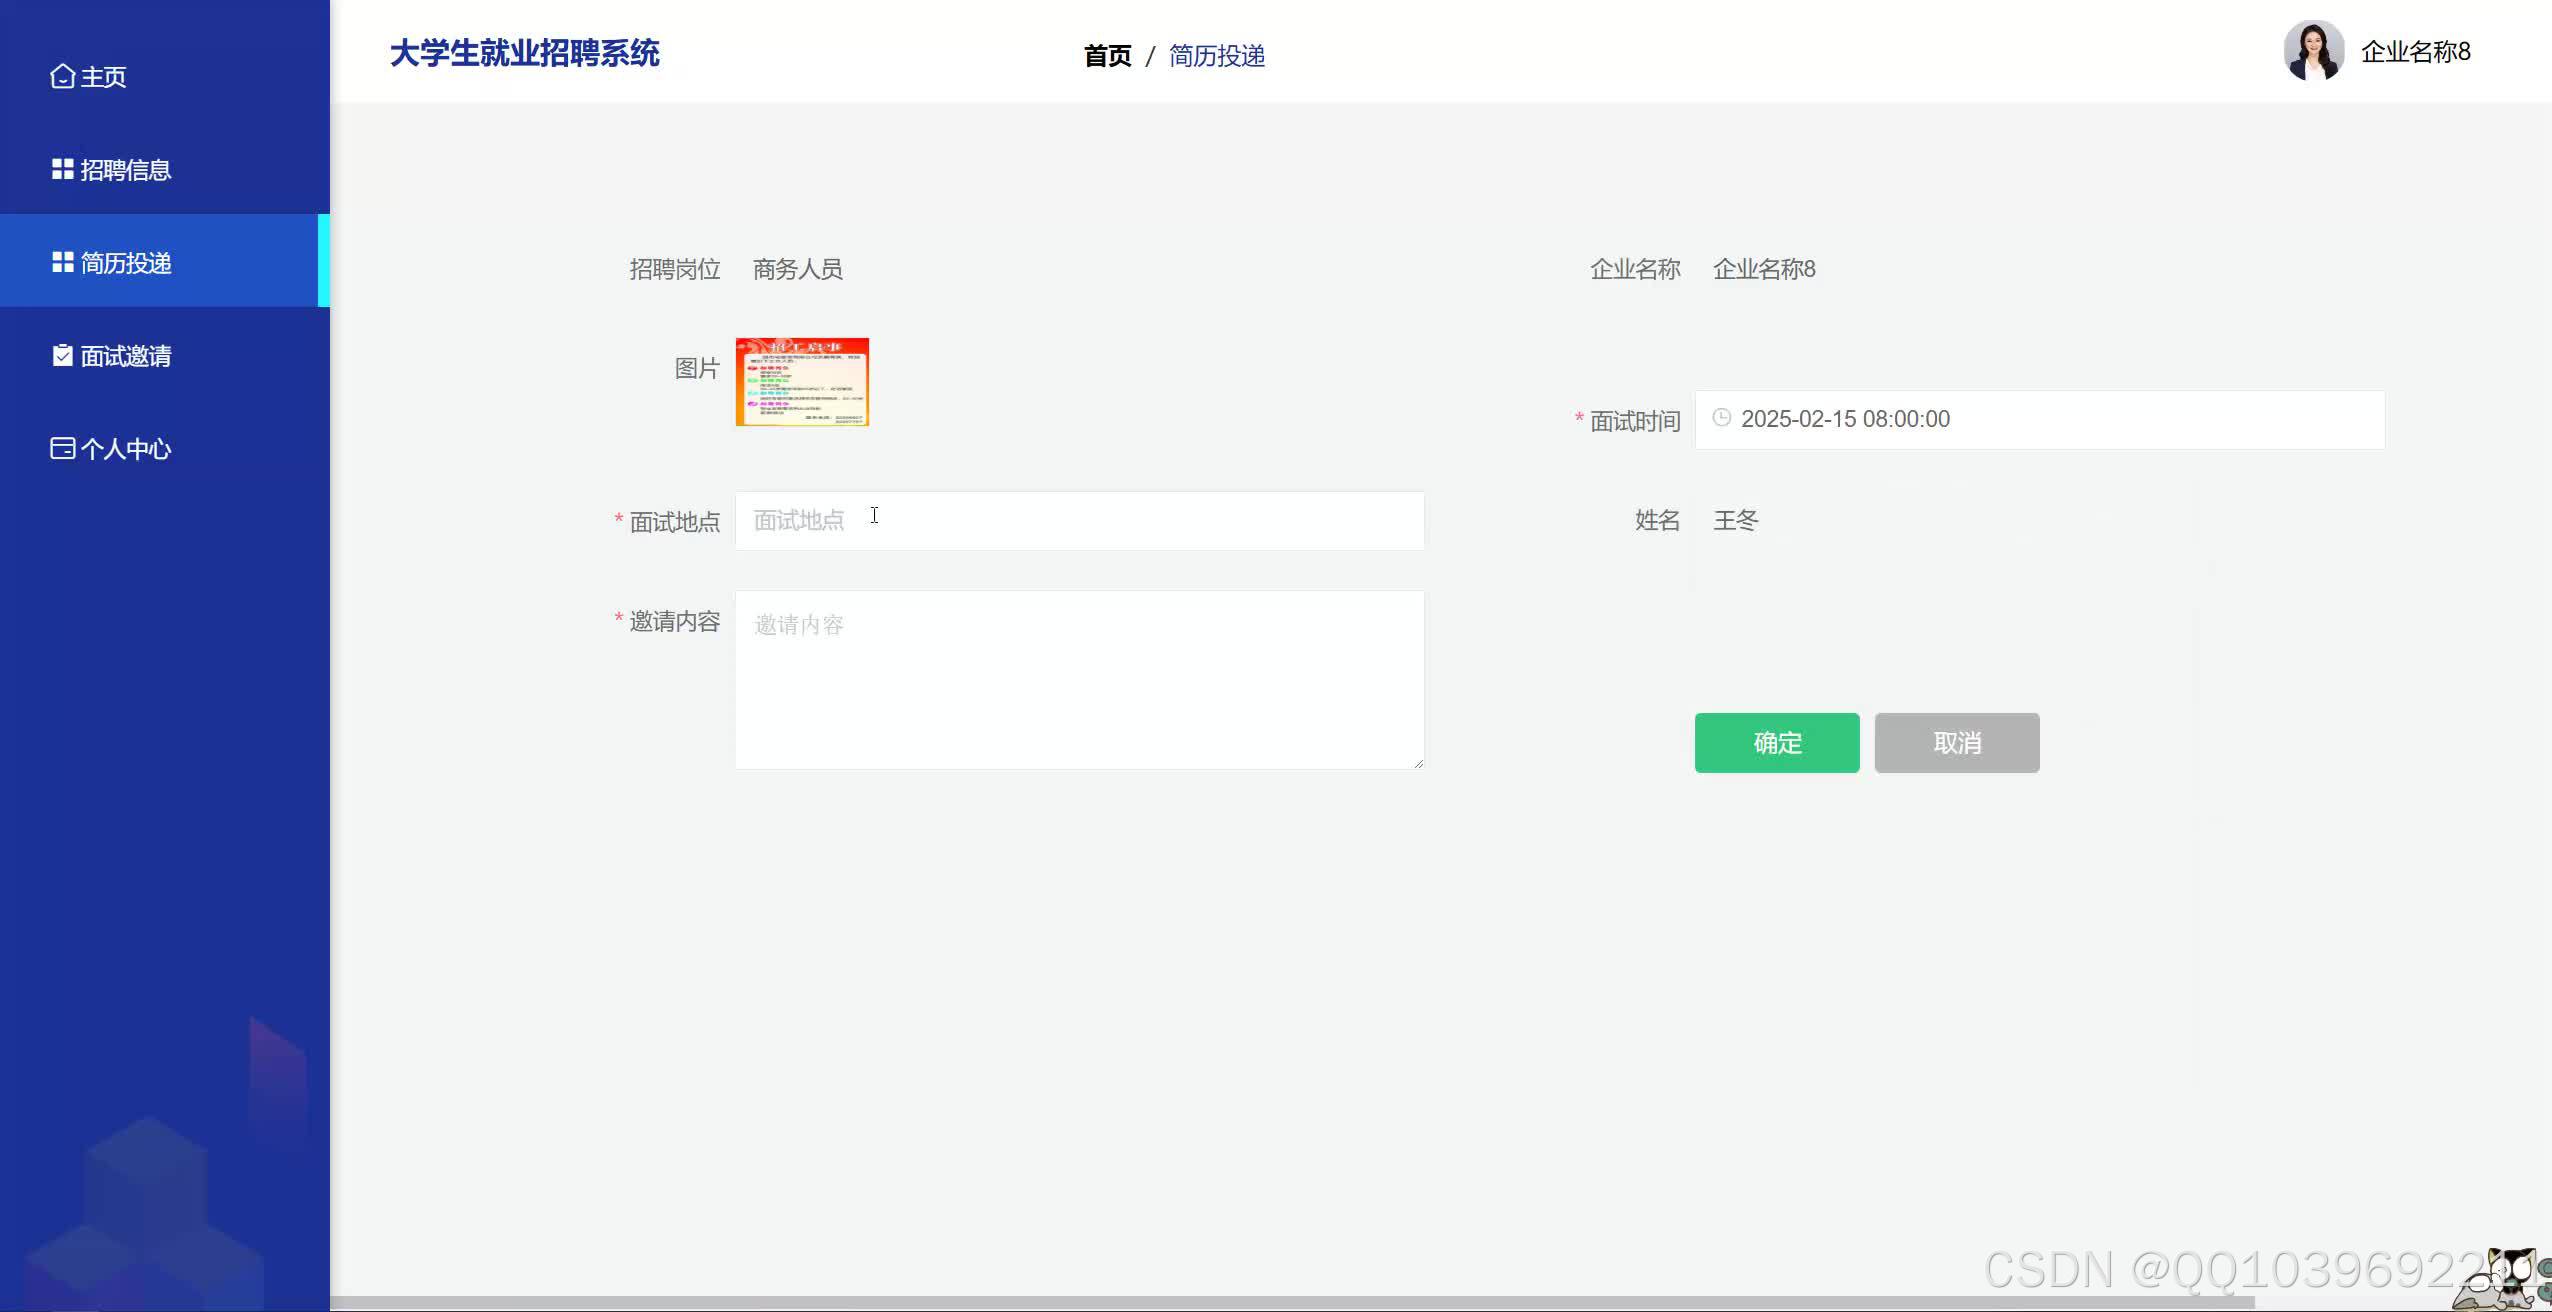Open 个人中心 via its sidebar icon

[x=62, y=448]
